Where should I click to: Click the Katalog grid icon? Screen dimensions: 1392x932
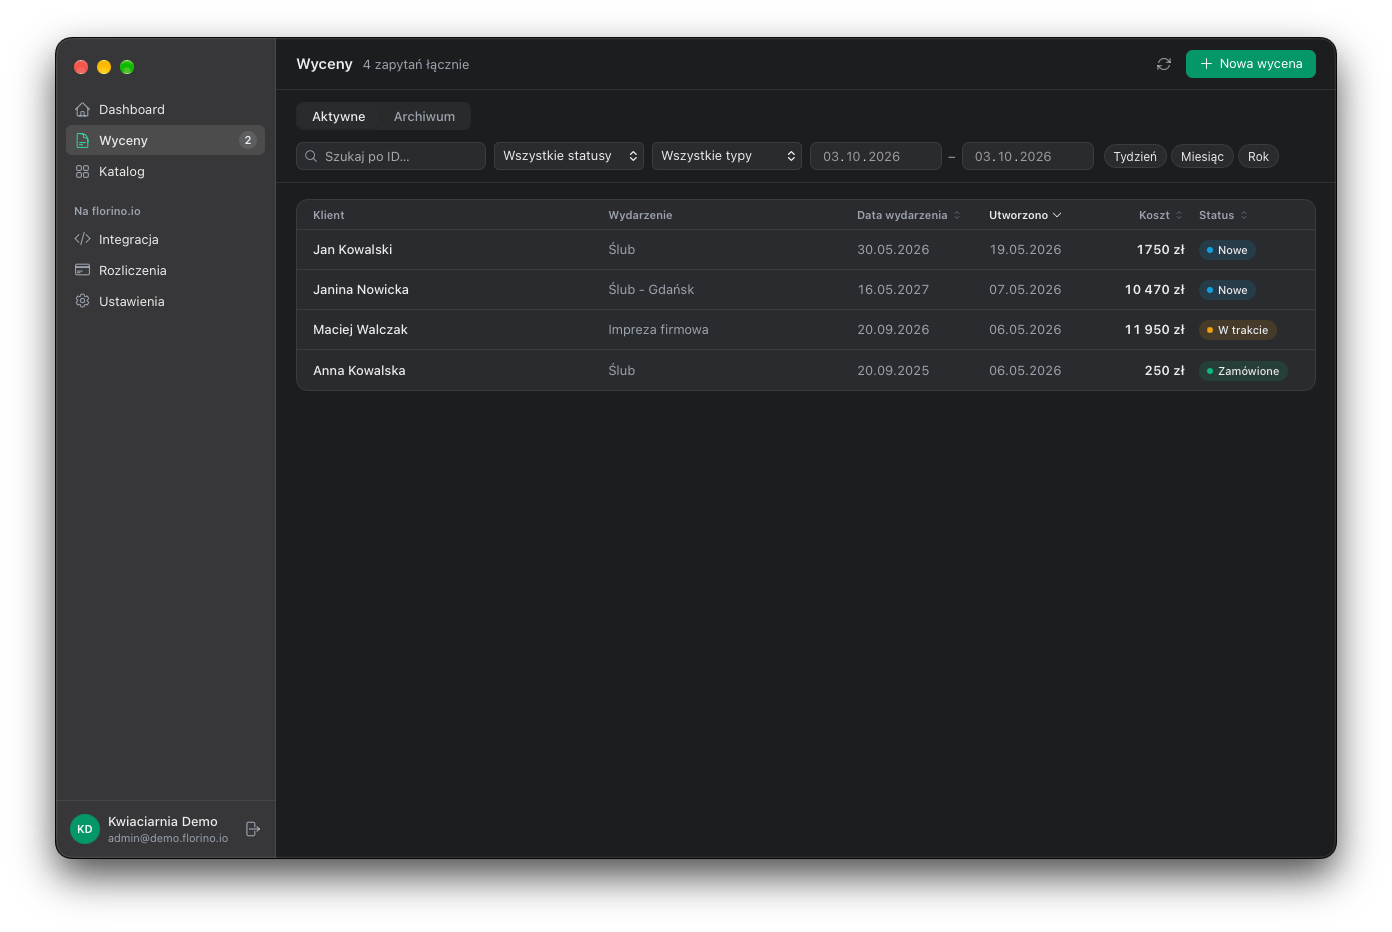(83, 172)
